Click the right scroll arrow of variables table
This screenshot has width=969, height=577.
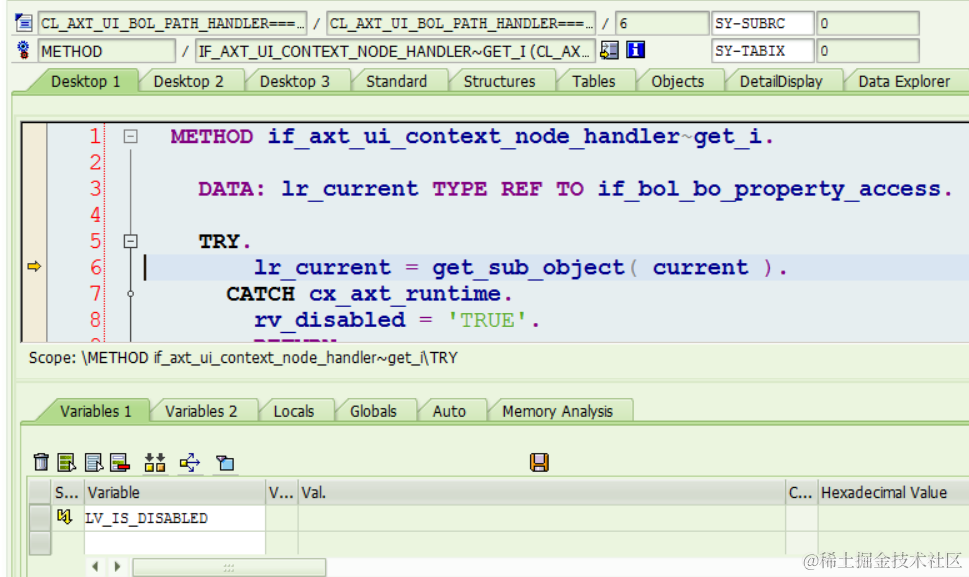[x=117, y=566]
